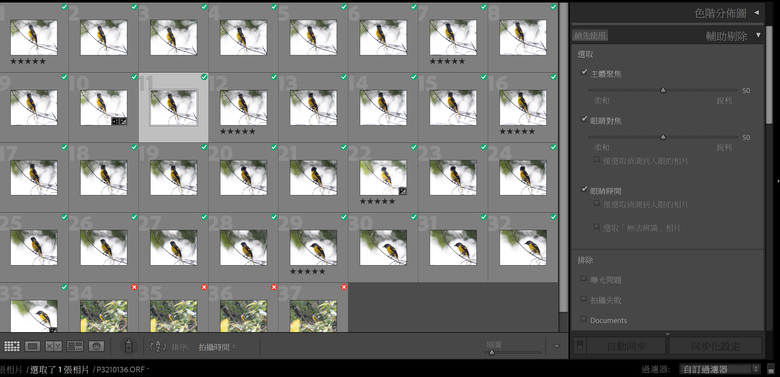Adjust the 縮圖 thumbnail size slider
This screenshot has height=377, width=780.
492,353
